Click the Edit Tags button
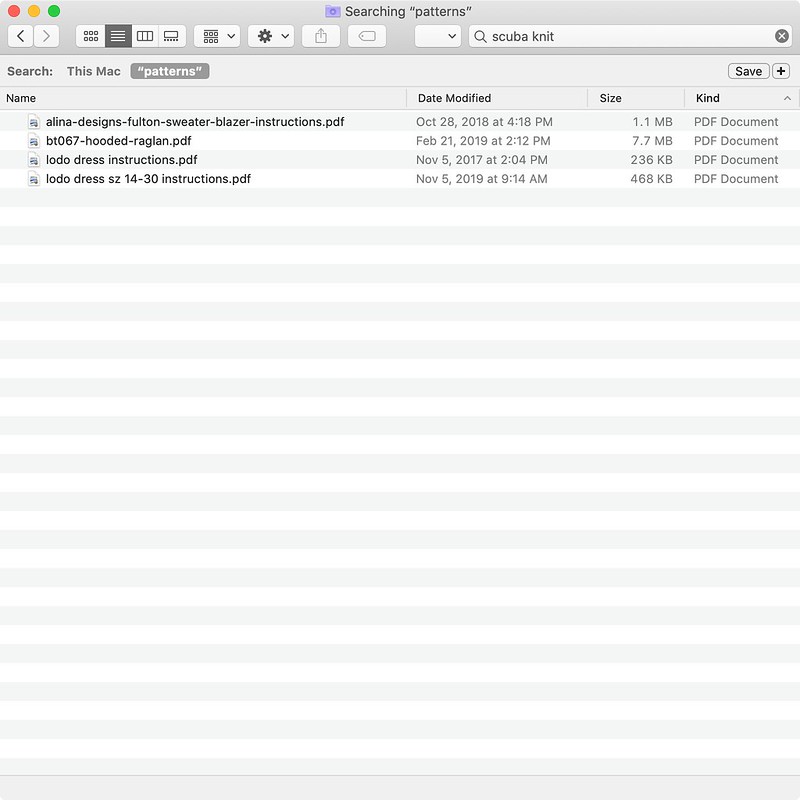The width and height of the screenshot is (800, 800). 367,36
